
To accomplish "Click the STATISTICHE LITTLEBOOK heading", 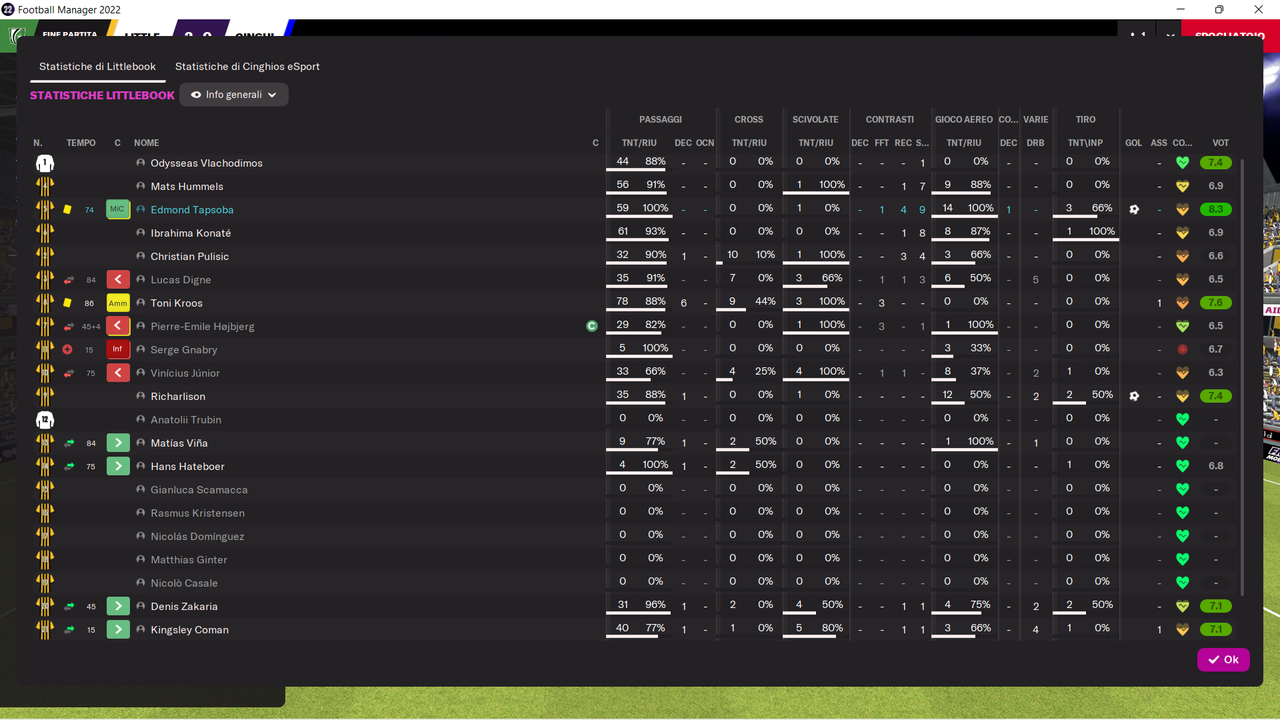I will [102, 96].
